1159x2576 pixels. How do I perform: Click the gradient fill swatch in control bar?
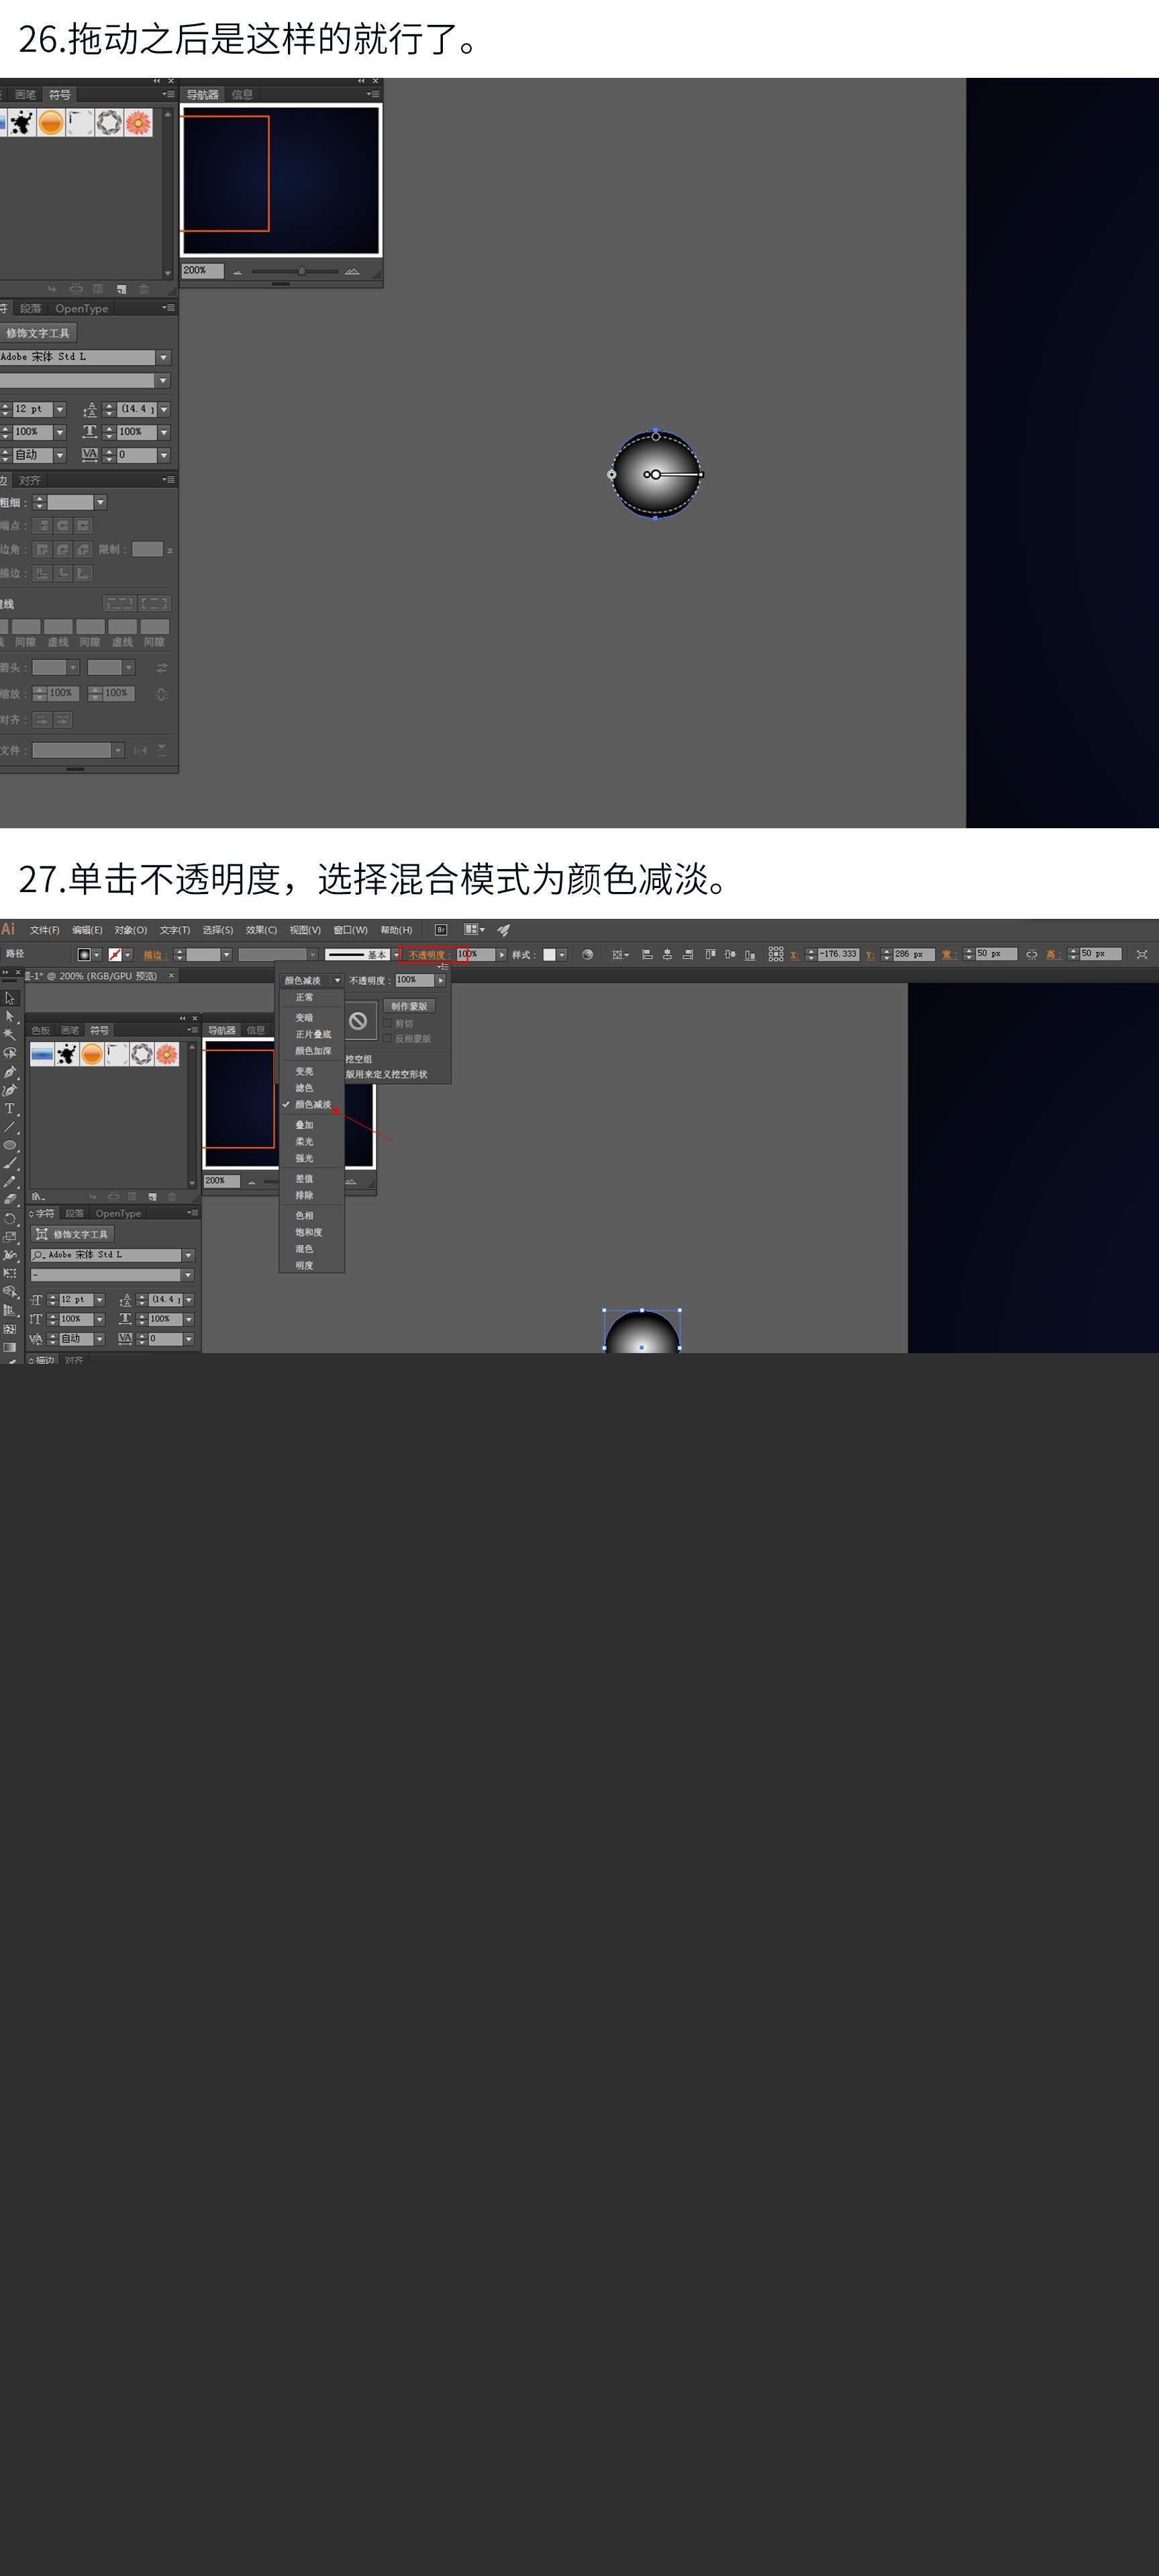coord(85,955)
